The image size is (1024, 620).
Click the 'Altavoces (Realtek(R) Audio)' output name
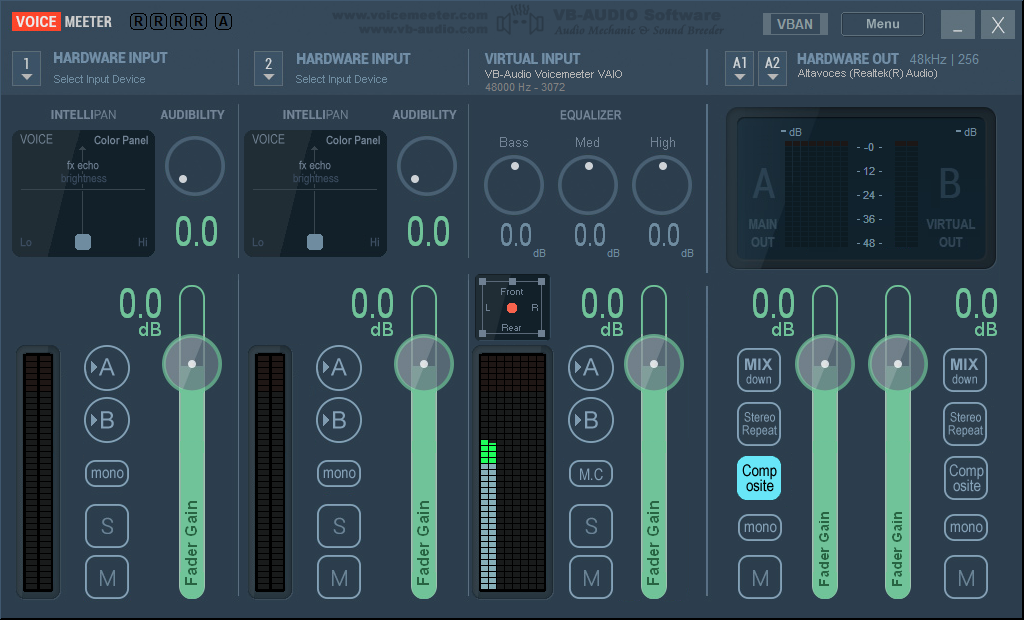867,74
